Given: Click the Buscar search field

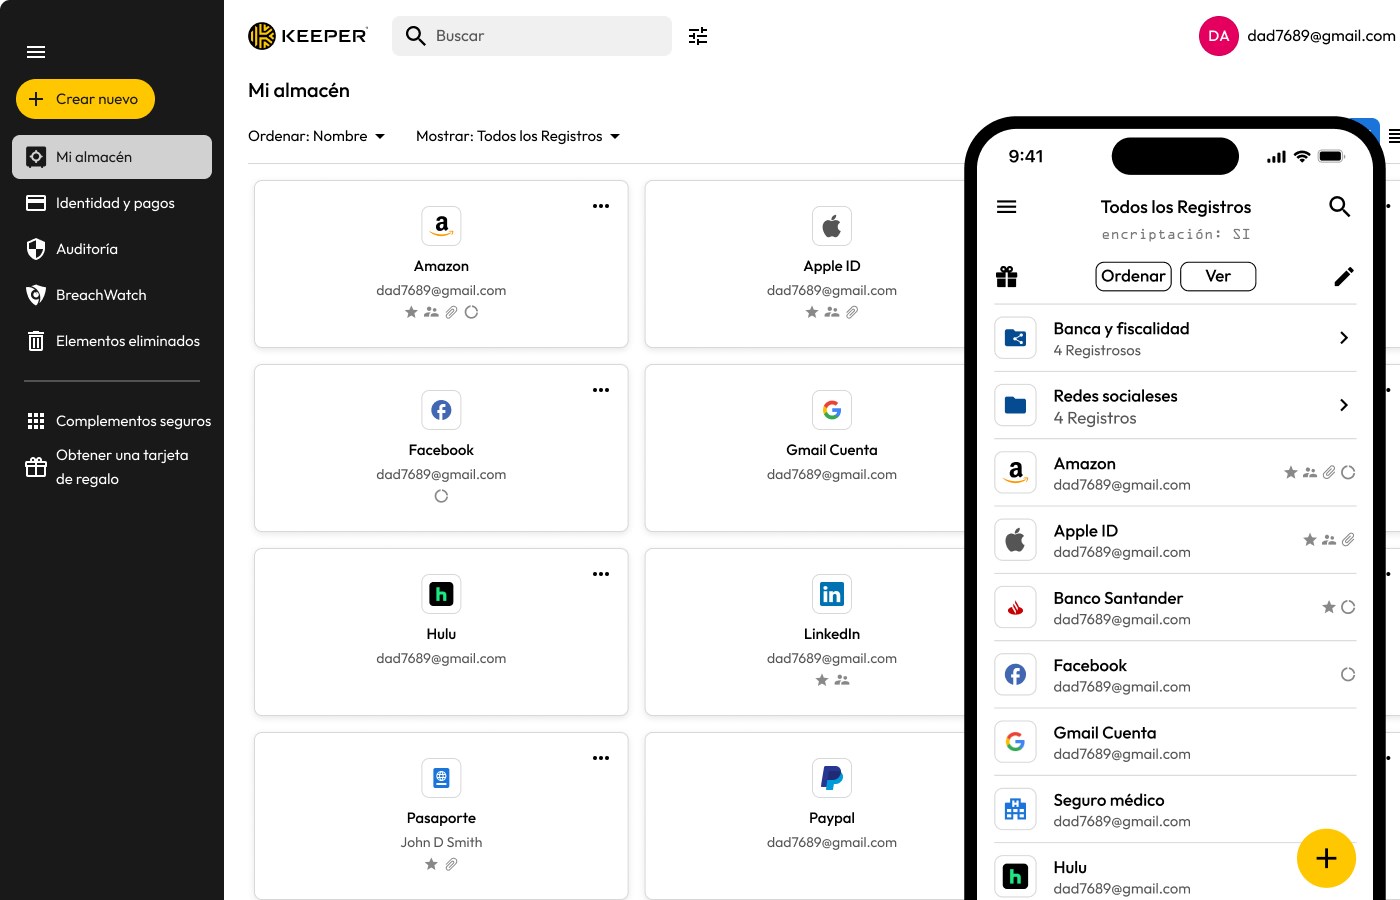Looking at the screenshot, I should [x=532, y=36].
